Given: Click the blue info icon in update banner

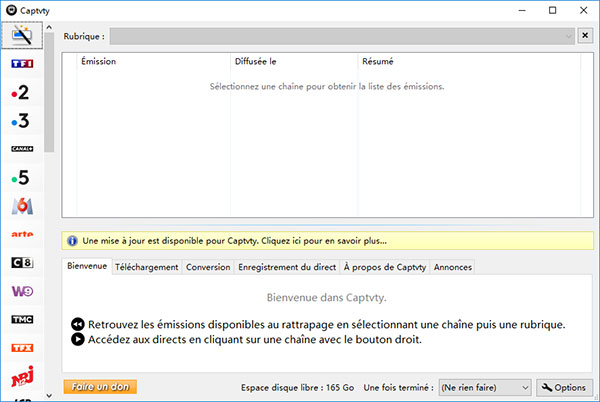Looking at the screenshot, I should click(72, 241).
